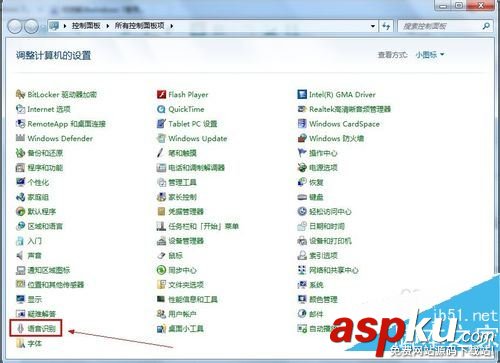Open 日期和时间 link
Screen dimensions: 500x363
click(327, 226)
